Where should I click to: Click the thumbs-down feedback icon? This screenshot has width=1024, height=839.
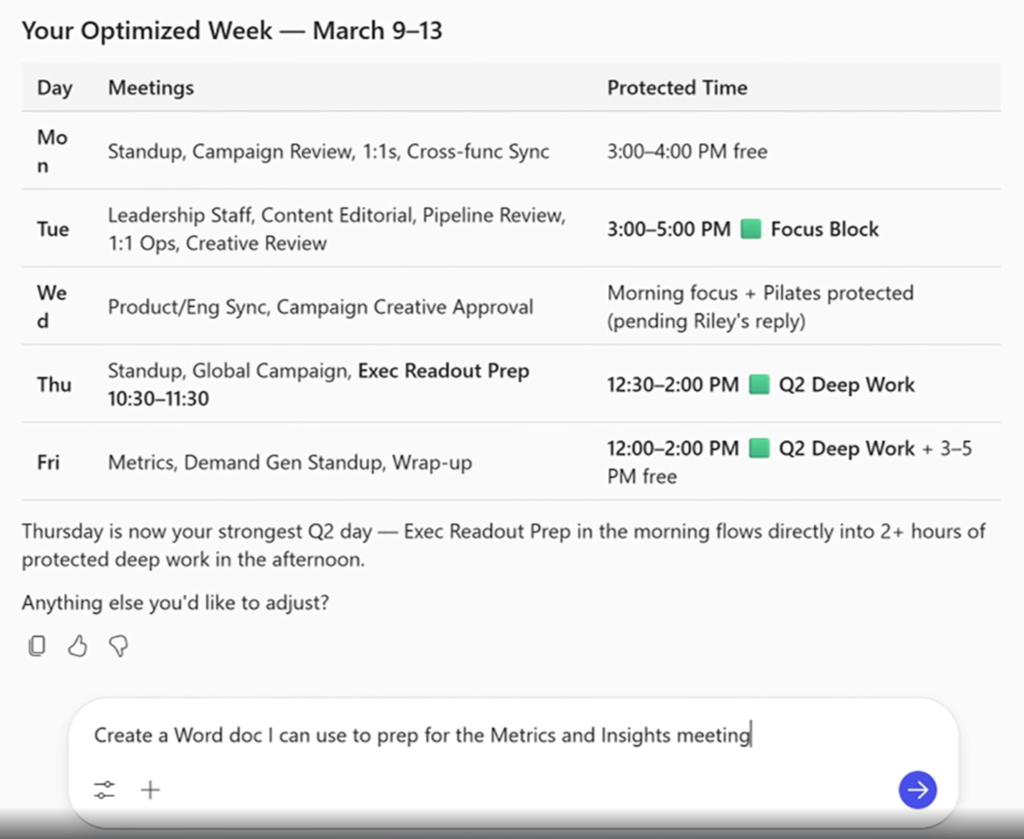118,646
